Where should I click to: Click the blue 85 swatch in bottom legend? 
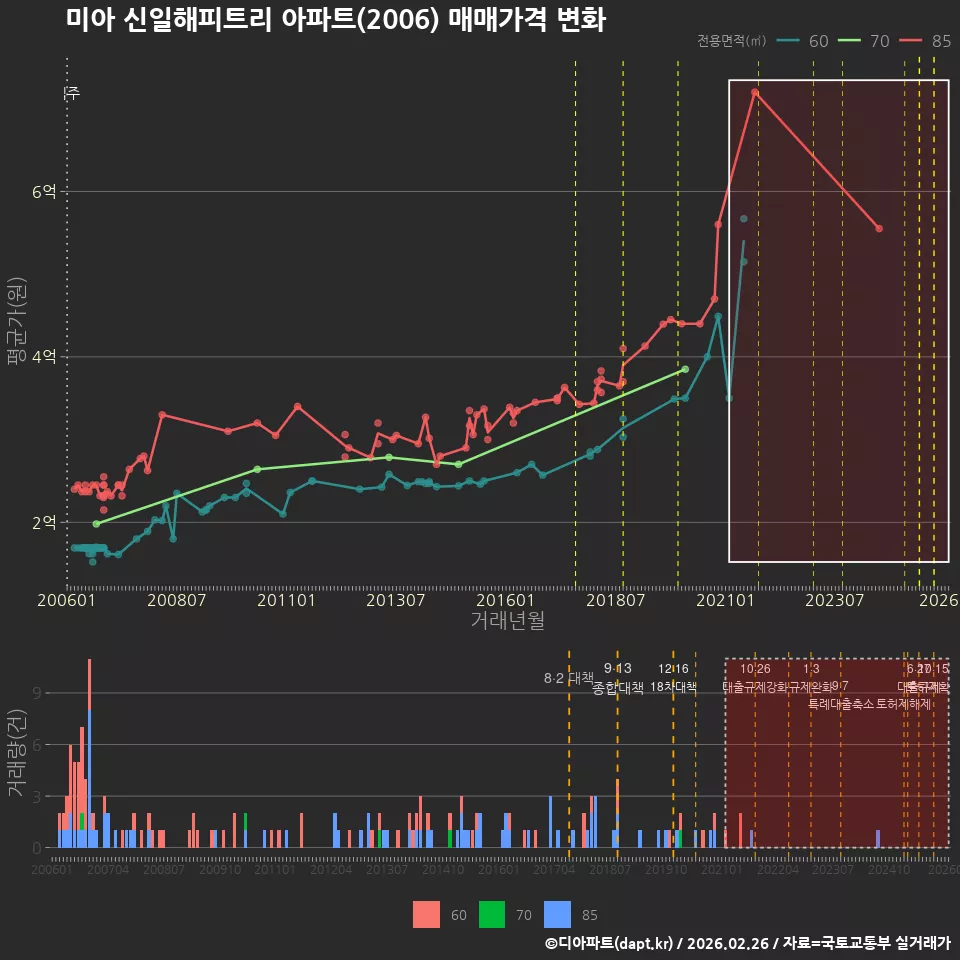[x=557, y=915]
